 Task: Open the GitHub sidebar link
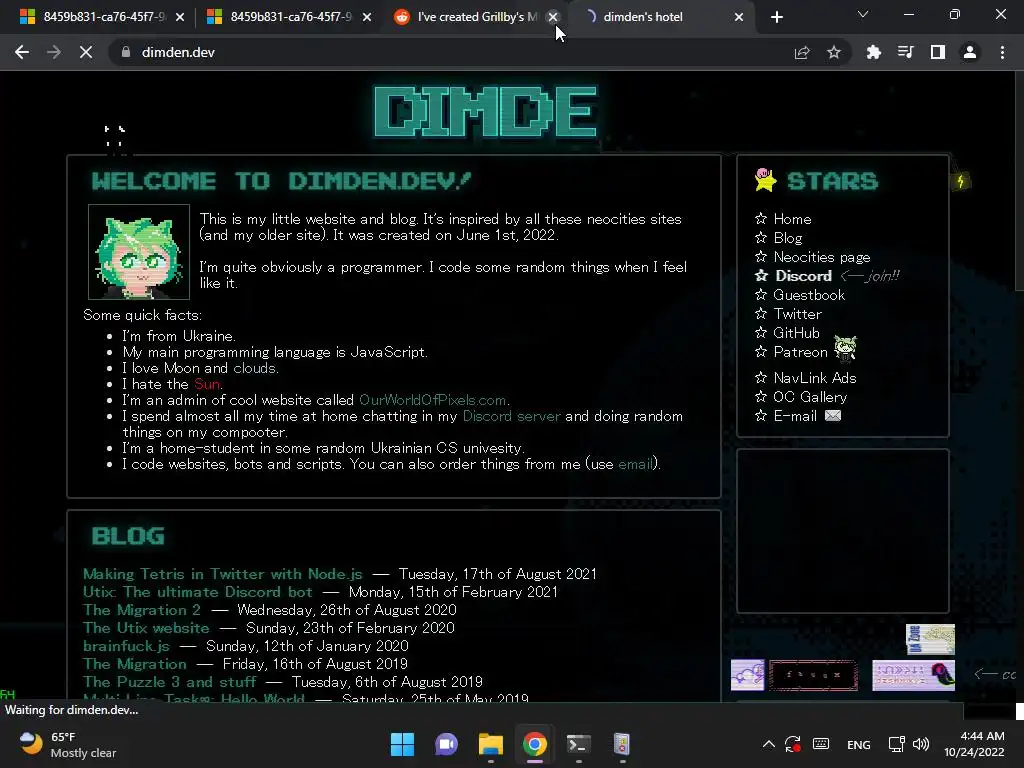796,332
